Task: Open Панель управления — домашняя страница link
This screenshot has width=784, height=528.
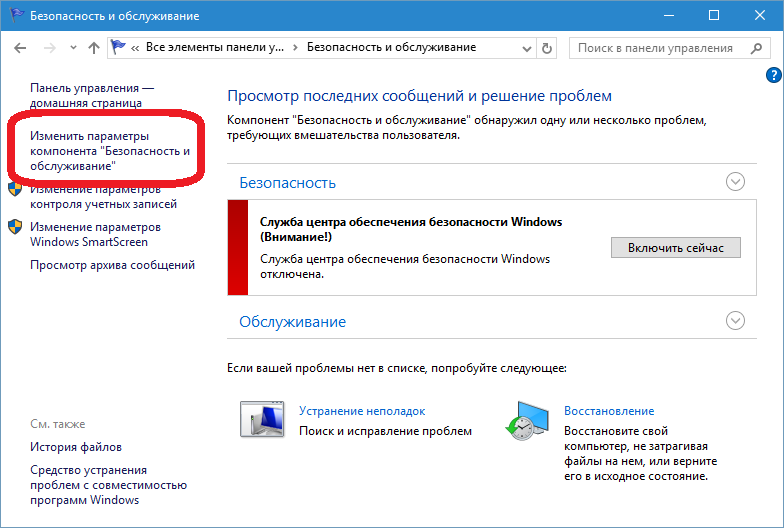Action: (92, 95)
